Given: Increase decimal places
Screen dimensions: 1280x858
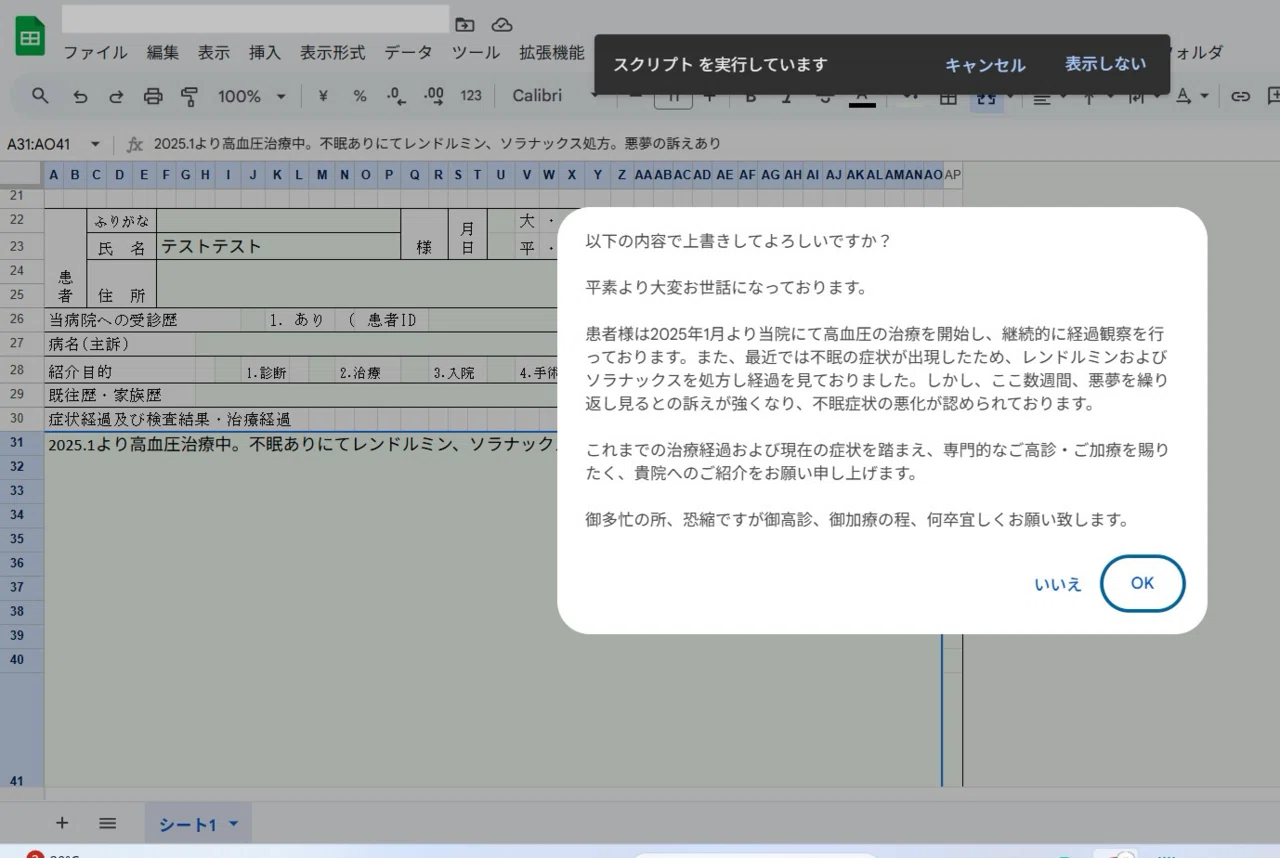Looking at the screenshot, I should point(434,96).
